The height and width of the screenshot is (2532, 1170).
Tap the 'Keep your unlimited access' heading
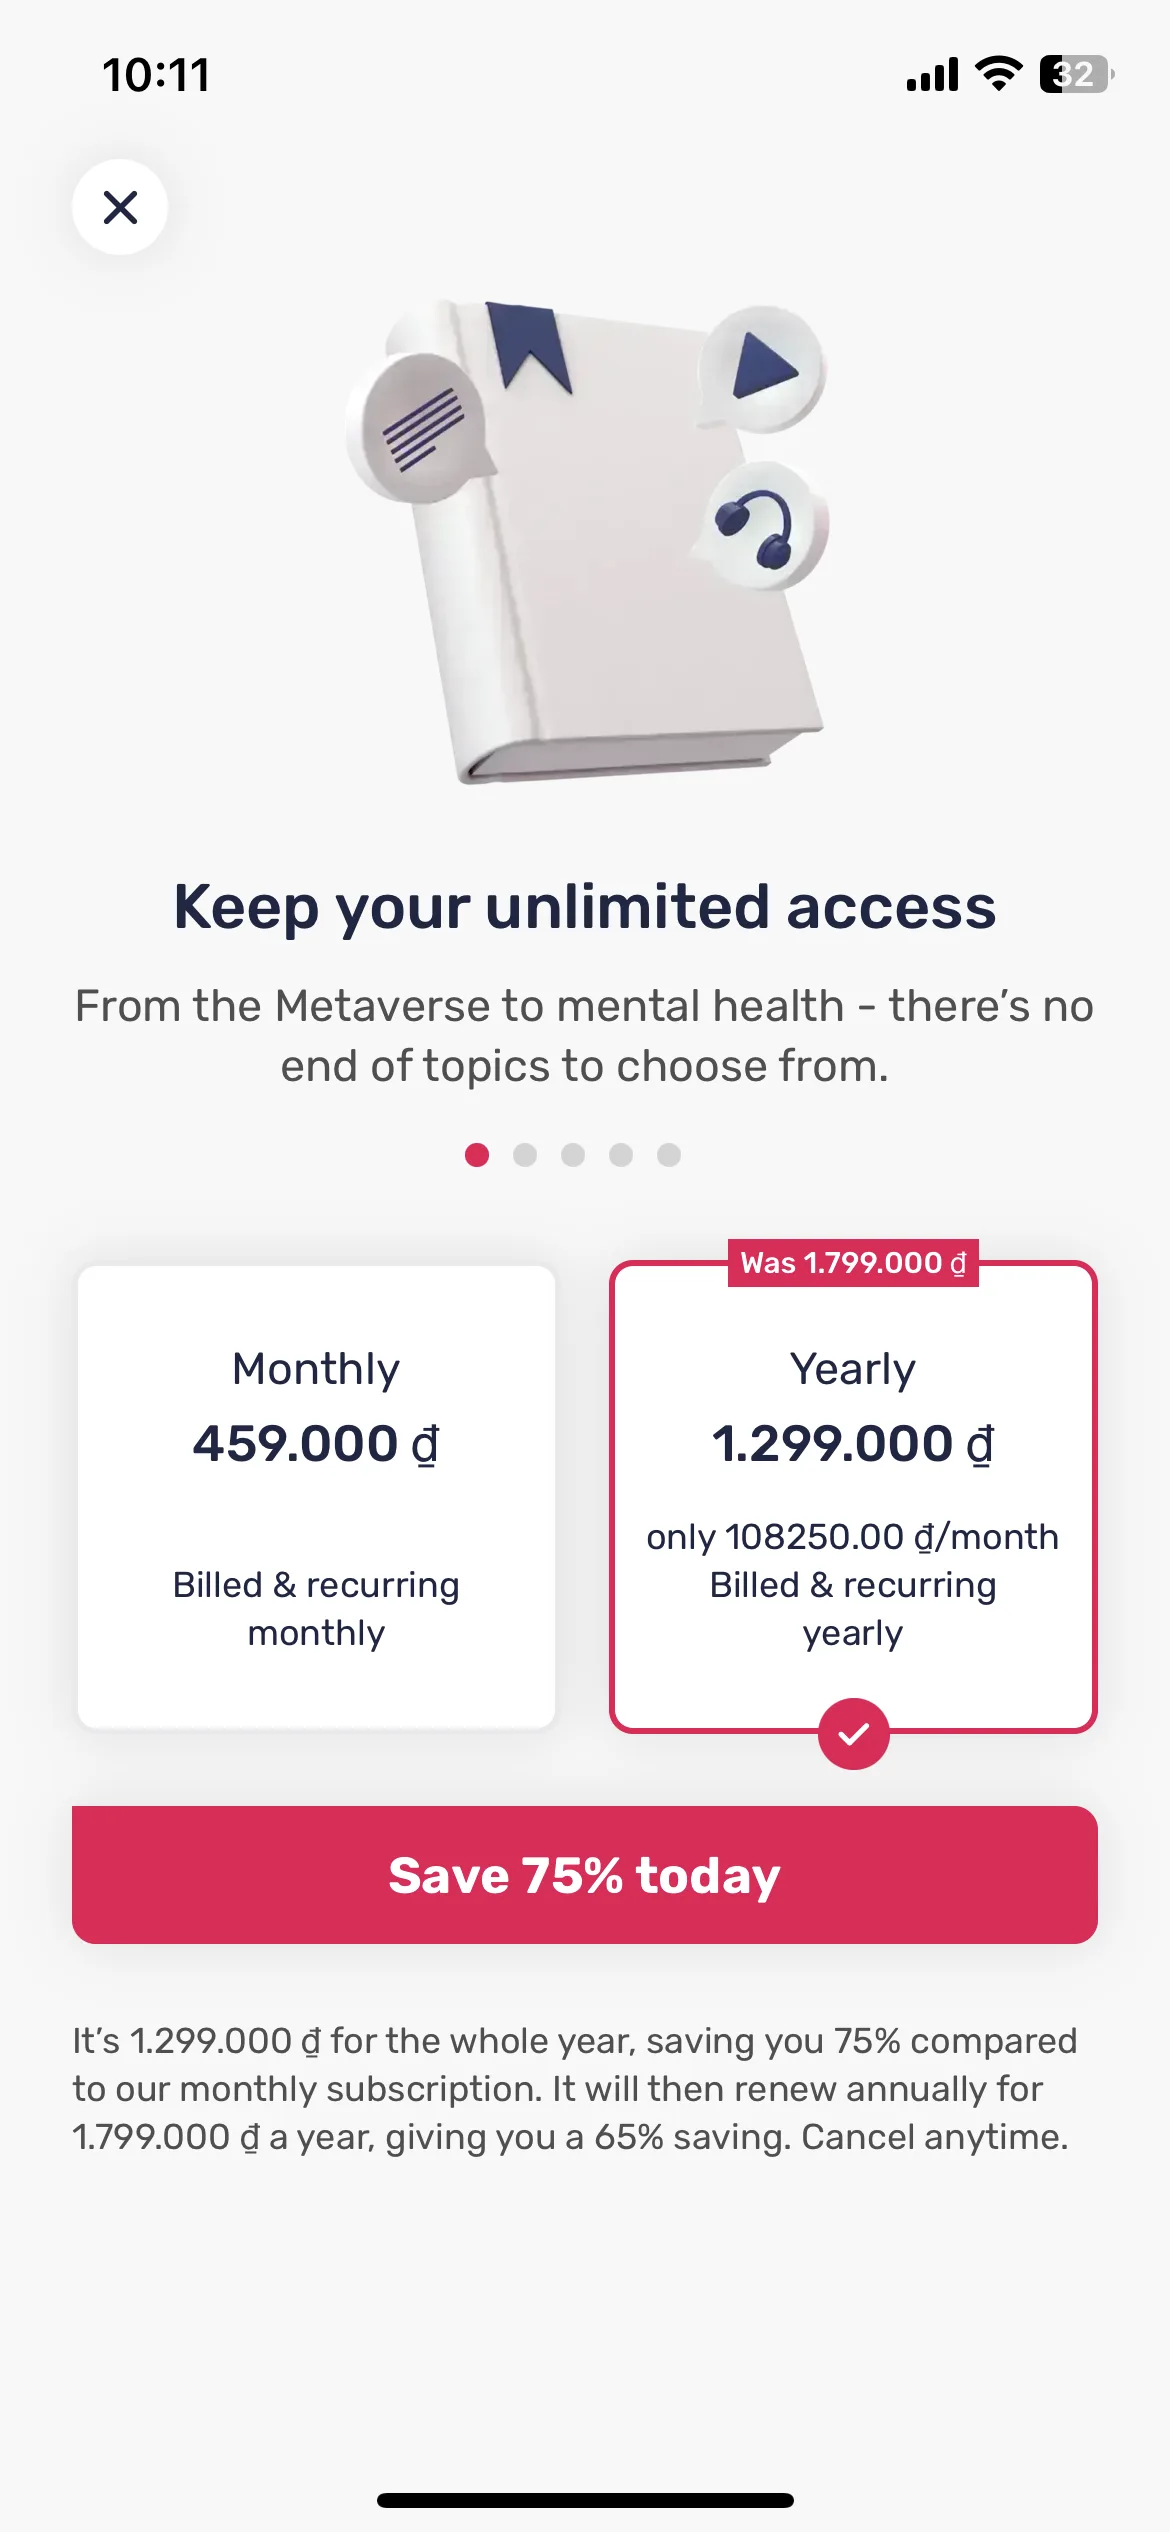click(x=585, y=907)
